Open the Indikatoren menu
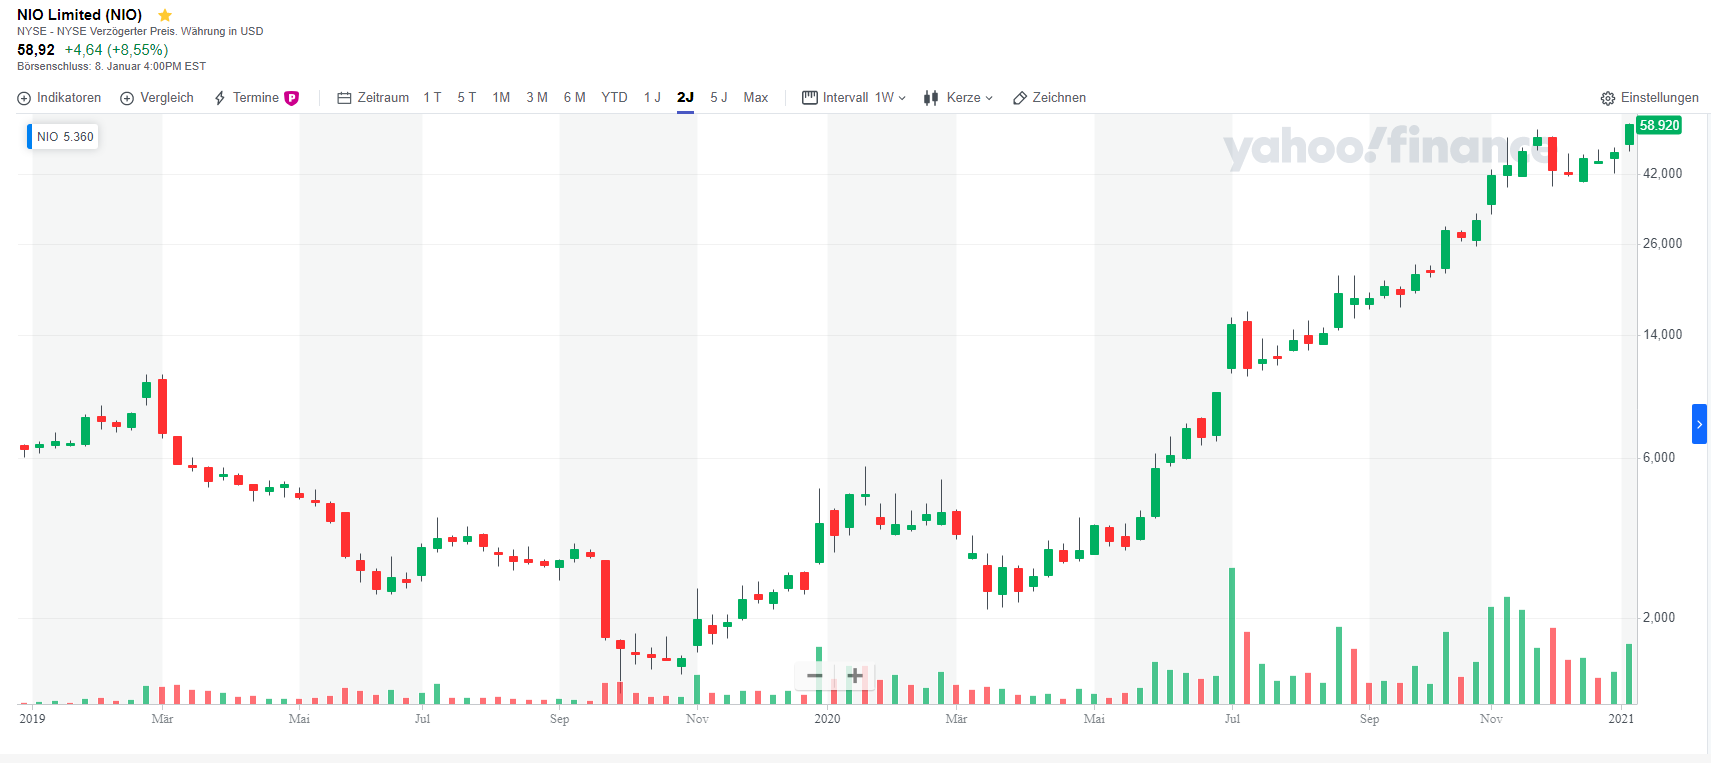The image size is (1711, 763). [x=59, y=98]
